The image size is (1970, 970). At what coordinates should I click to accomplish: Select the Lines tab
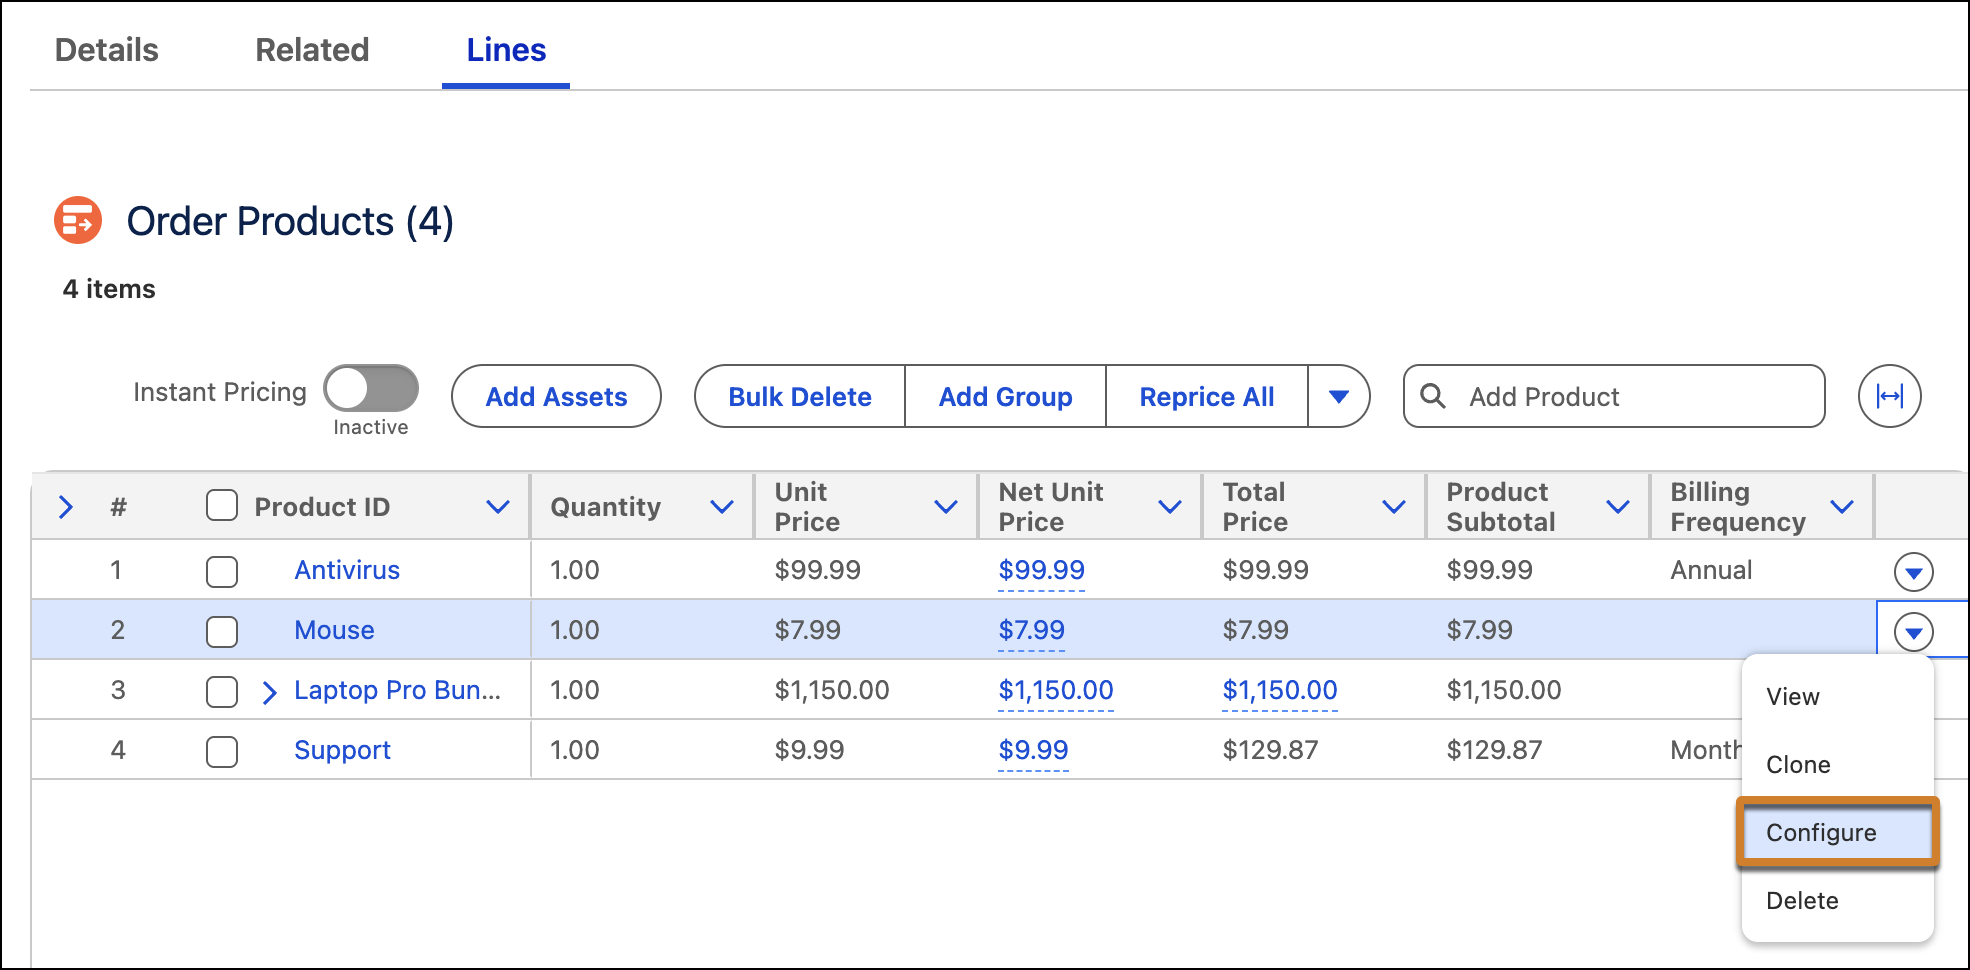click(x=506, y=50)
